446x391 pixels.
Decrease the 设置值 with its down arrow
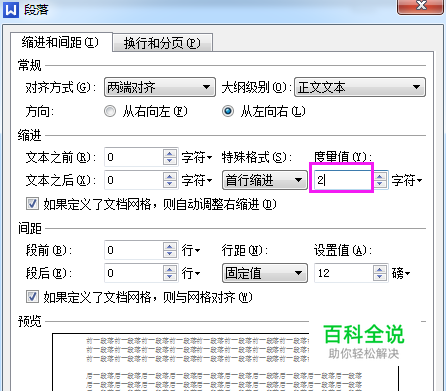point(380,277)
